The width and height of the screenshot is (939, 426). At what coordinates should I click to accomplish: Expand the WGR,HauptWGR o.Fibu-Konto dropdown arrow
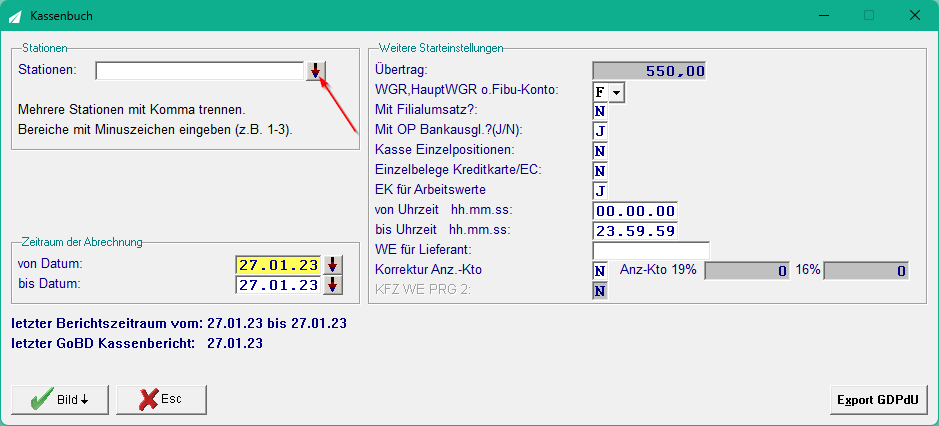617,91
